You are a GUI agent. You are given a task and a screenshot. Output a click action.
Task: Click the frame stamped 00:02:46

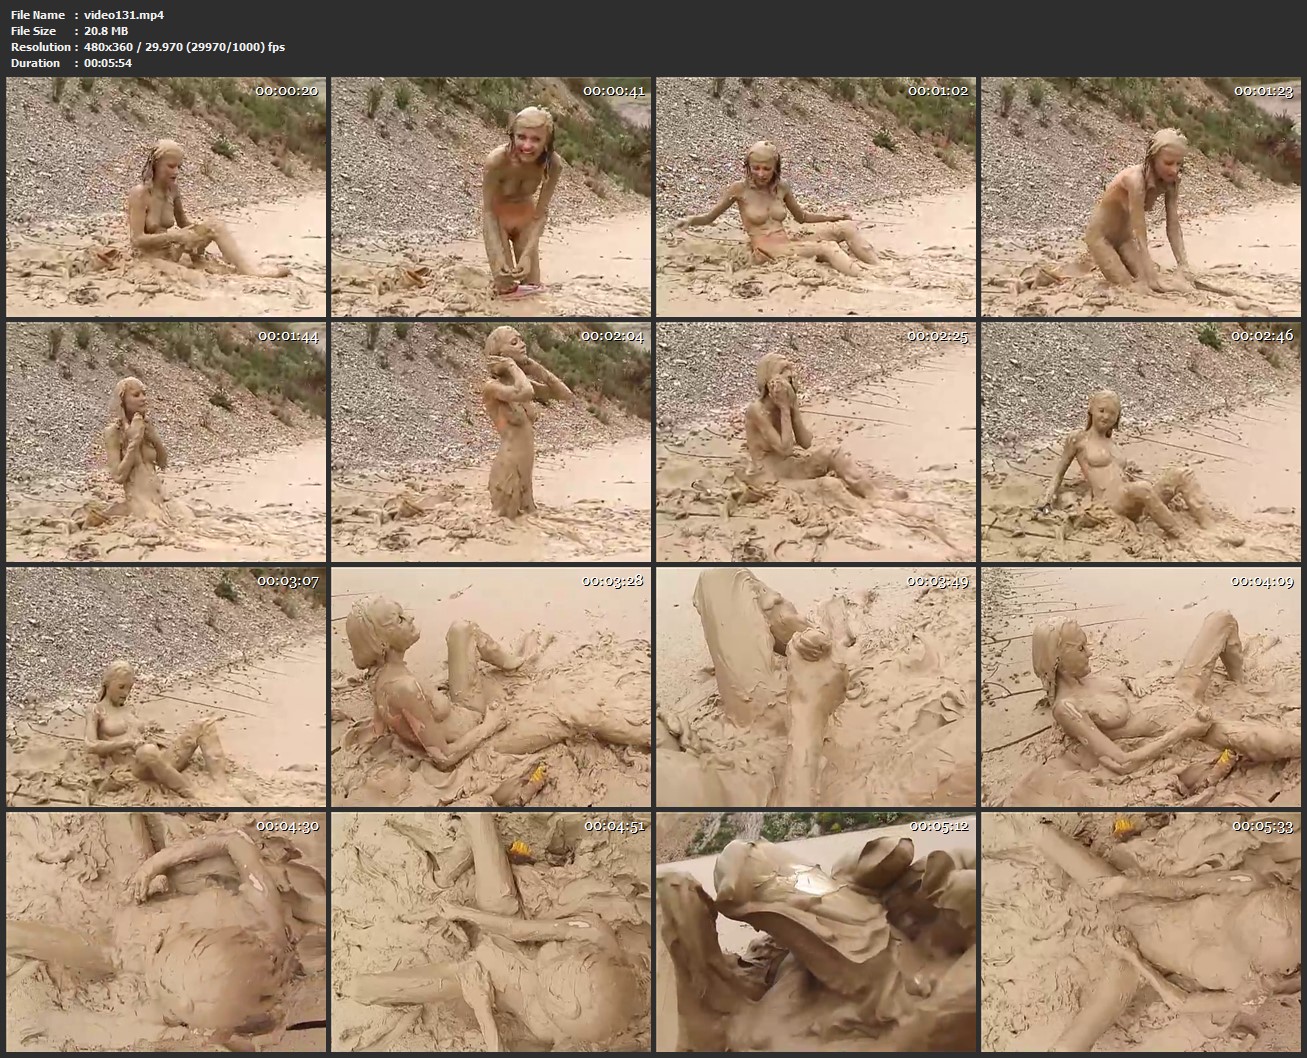[1141, 442]
